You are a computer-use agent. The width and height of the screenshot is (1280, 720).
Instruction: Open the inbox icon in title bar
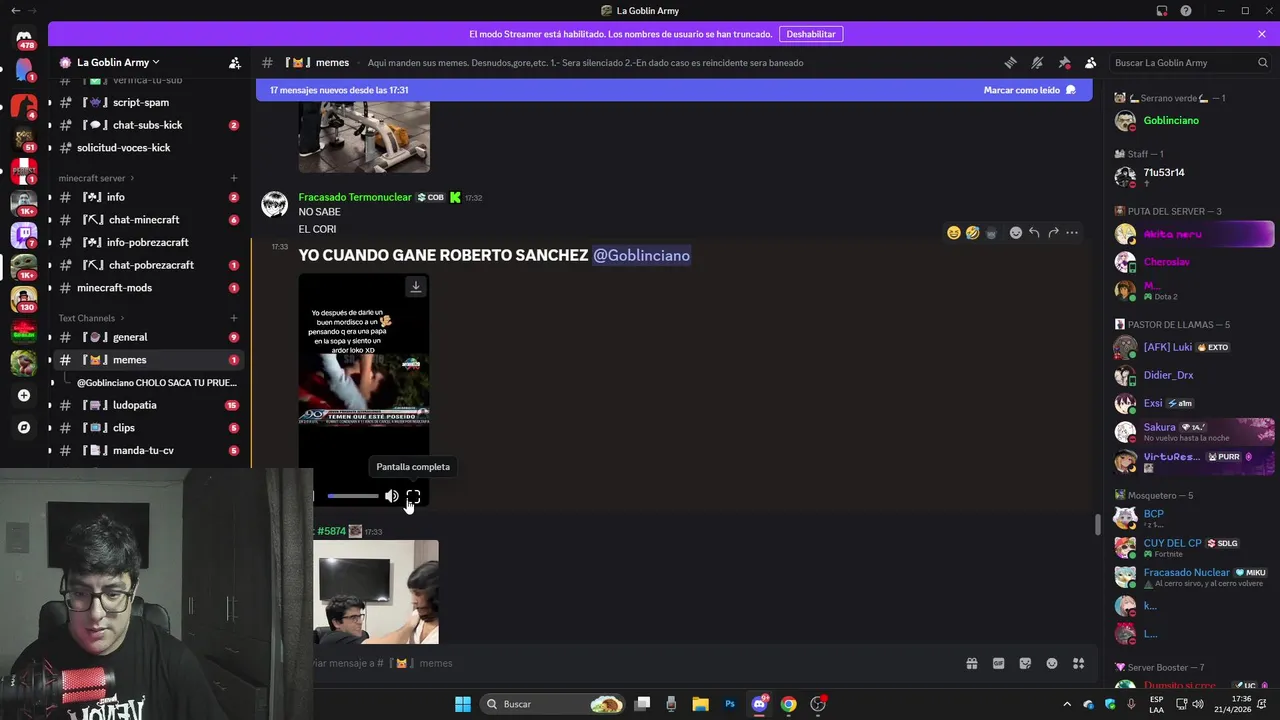click(1162, 11)
